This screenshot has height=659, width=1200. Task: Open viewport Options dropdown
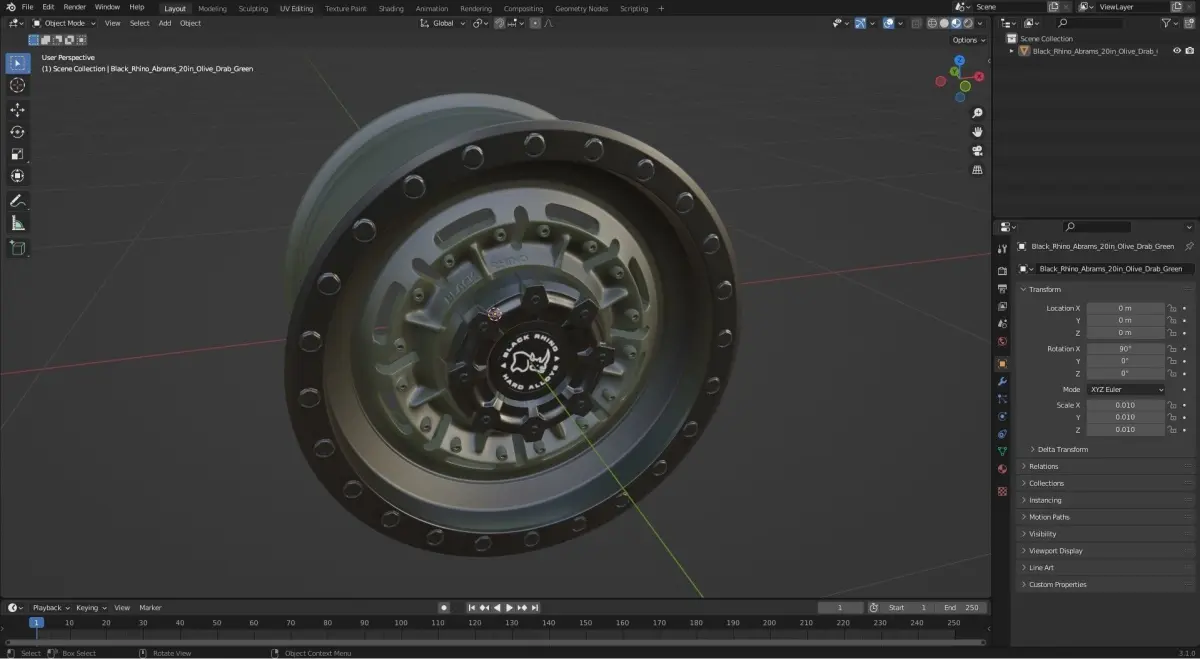tap(968, 40)
